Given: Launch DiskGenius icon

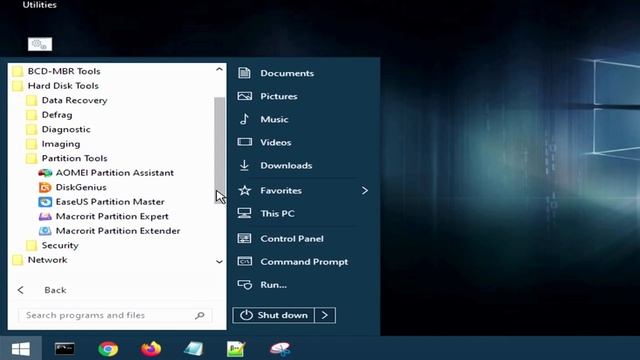Looking at the screenshot, I should (x=45, y=187).
